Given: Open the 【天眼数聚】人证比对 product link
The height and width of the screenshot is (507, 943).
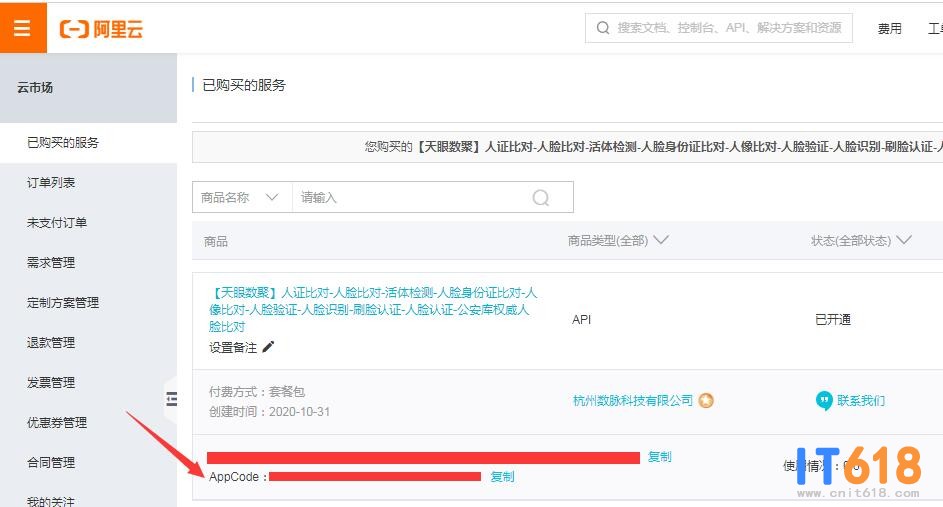Looking at the screenshot, I should (x=373, y=309).
